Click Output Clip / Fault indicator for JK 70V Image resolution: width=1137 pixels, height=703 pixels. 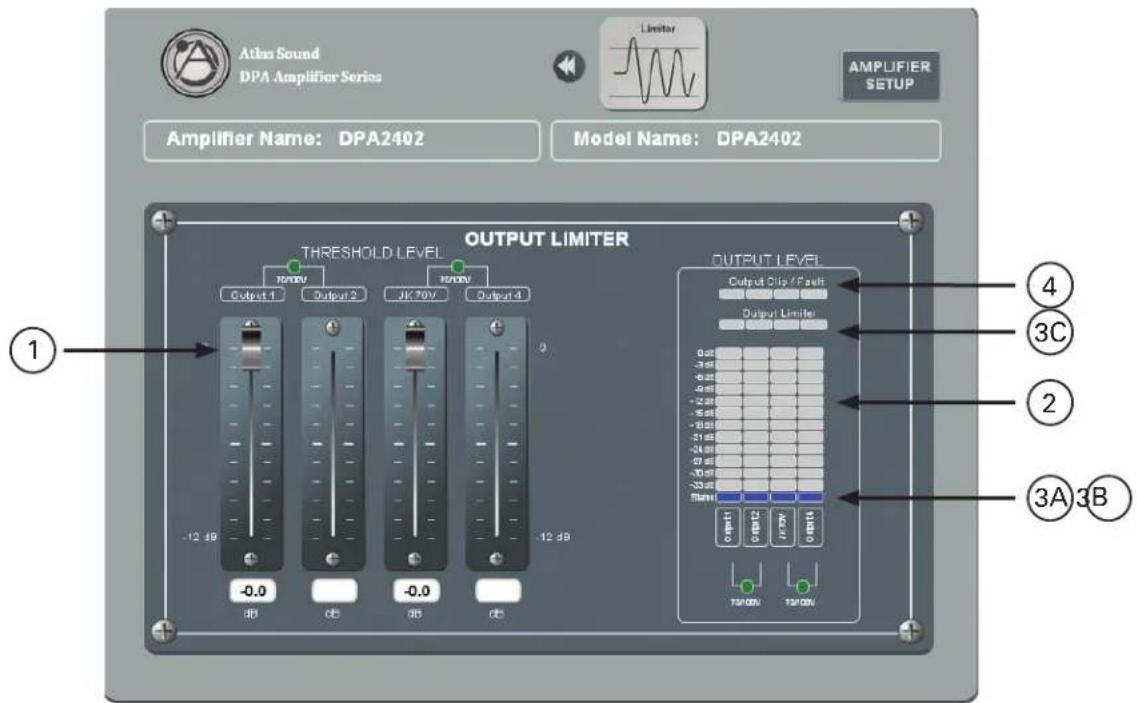click(x=786, y=295)
